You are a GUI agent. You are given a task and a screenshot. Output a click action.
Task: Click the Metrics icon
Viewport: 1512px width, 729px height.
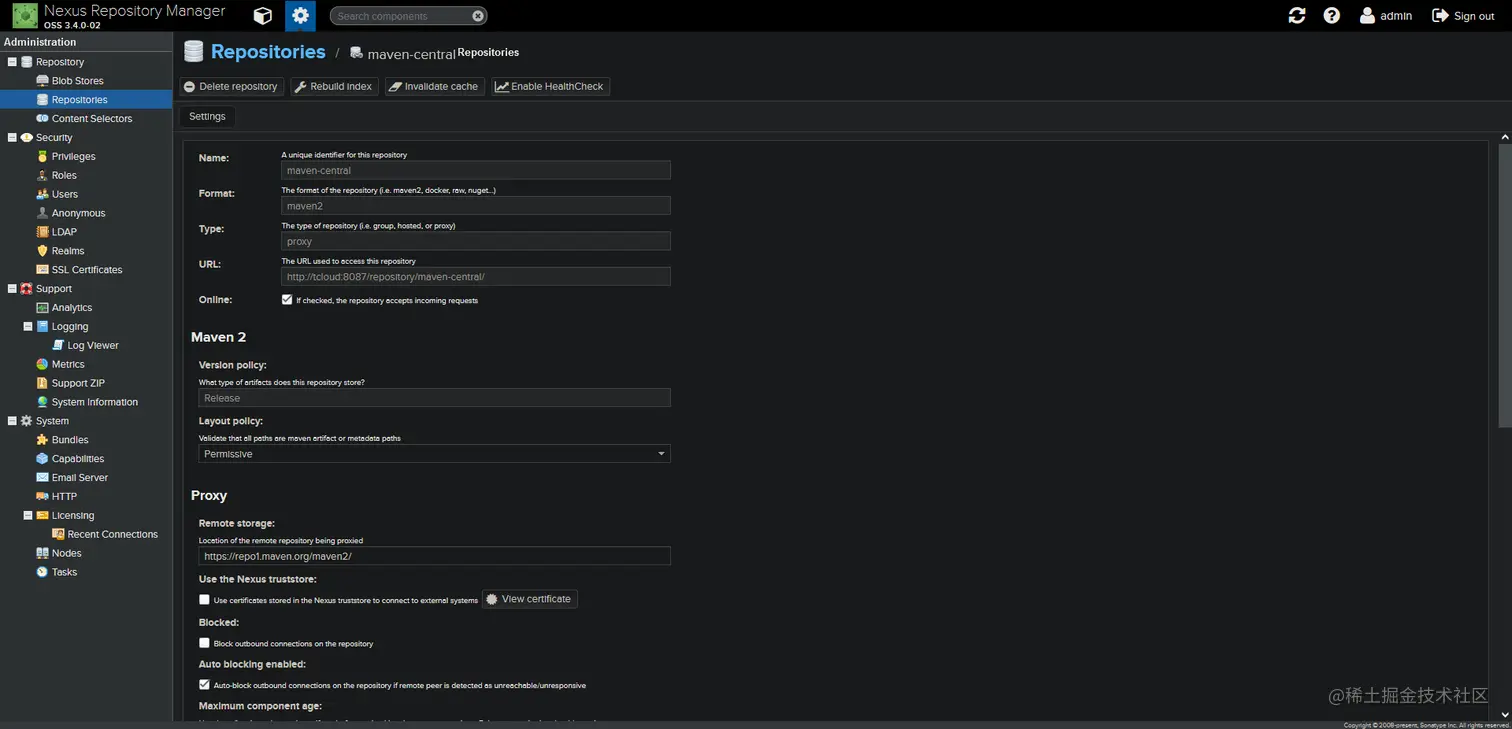[x=42, y=365]
